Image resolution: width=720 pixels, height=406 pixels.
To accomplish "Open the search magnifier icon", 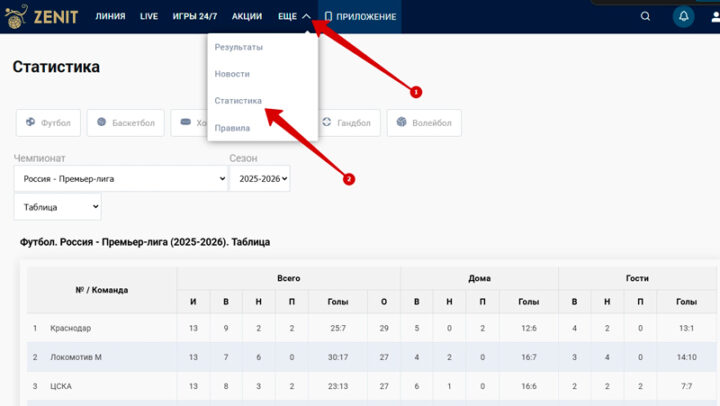I will click(x=645, y=17).
